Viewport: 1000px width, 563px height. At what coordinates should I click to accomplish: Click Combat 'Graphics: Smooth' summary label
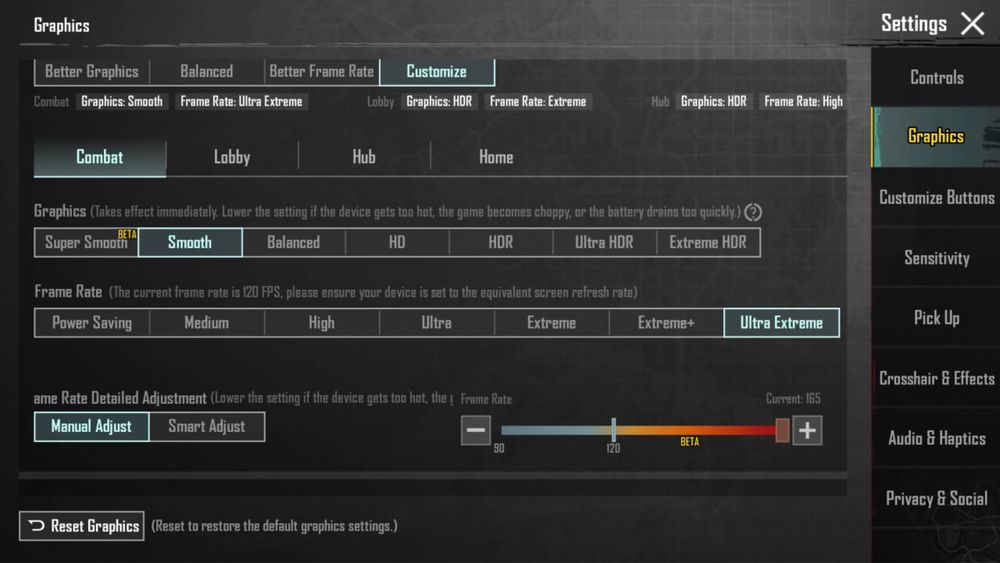(122, 101)
